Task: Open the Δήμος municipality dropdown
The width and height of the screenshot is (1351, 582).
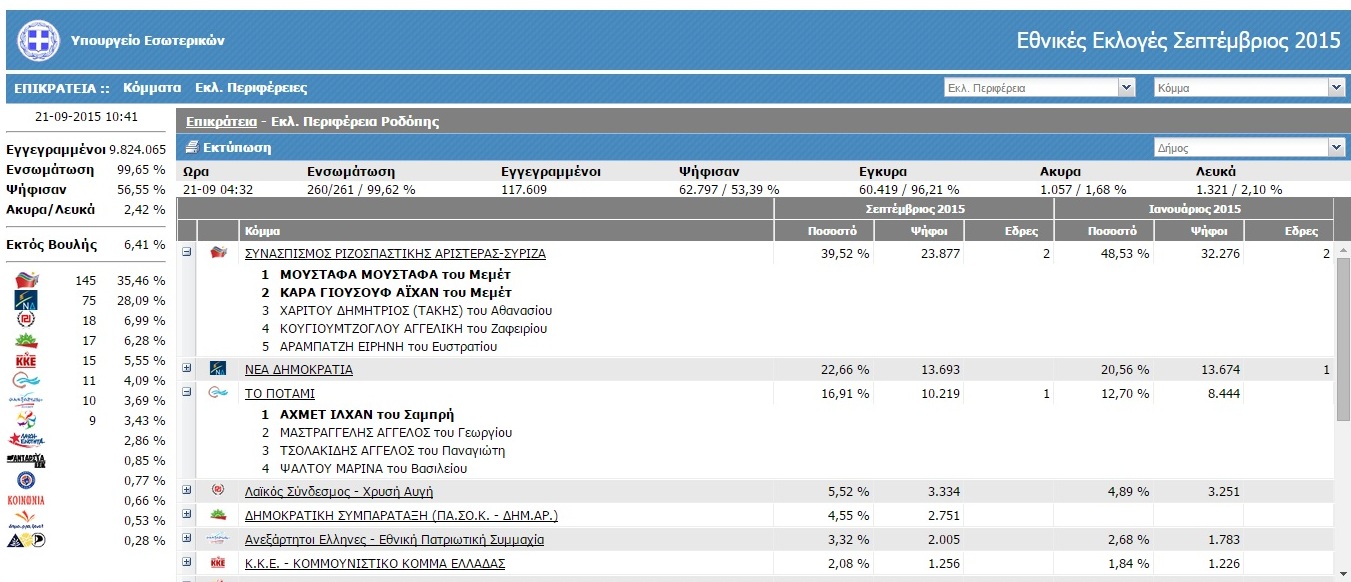Action: pos(1250,148)
